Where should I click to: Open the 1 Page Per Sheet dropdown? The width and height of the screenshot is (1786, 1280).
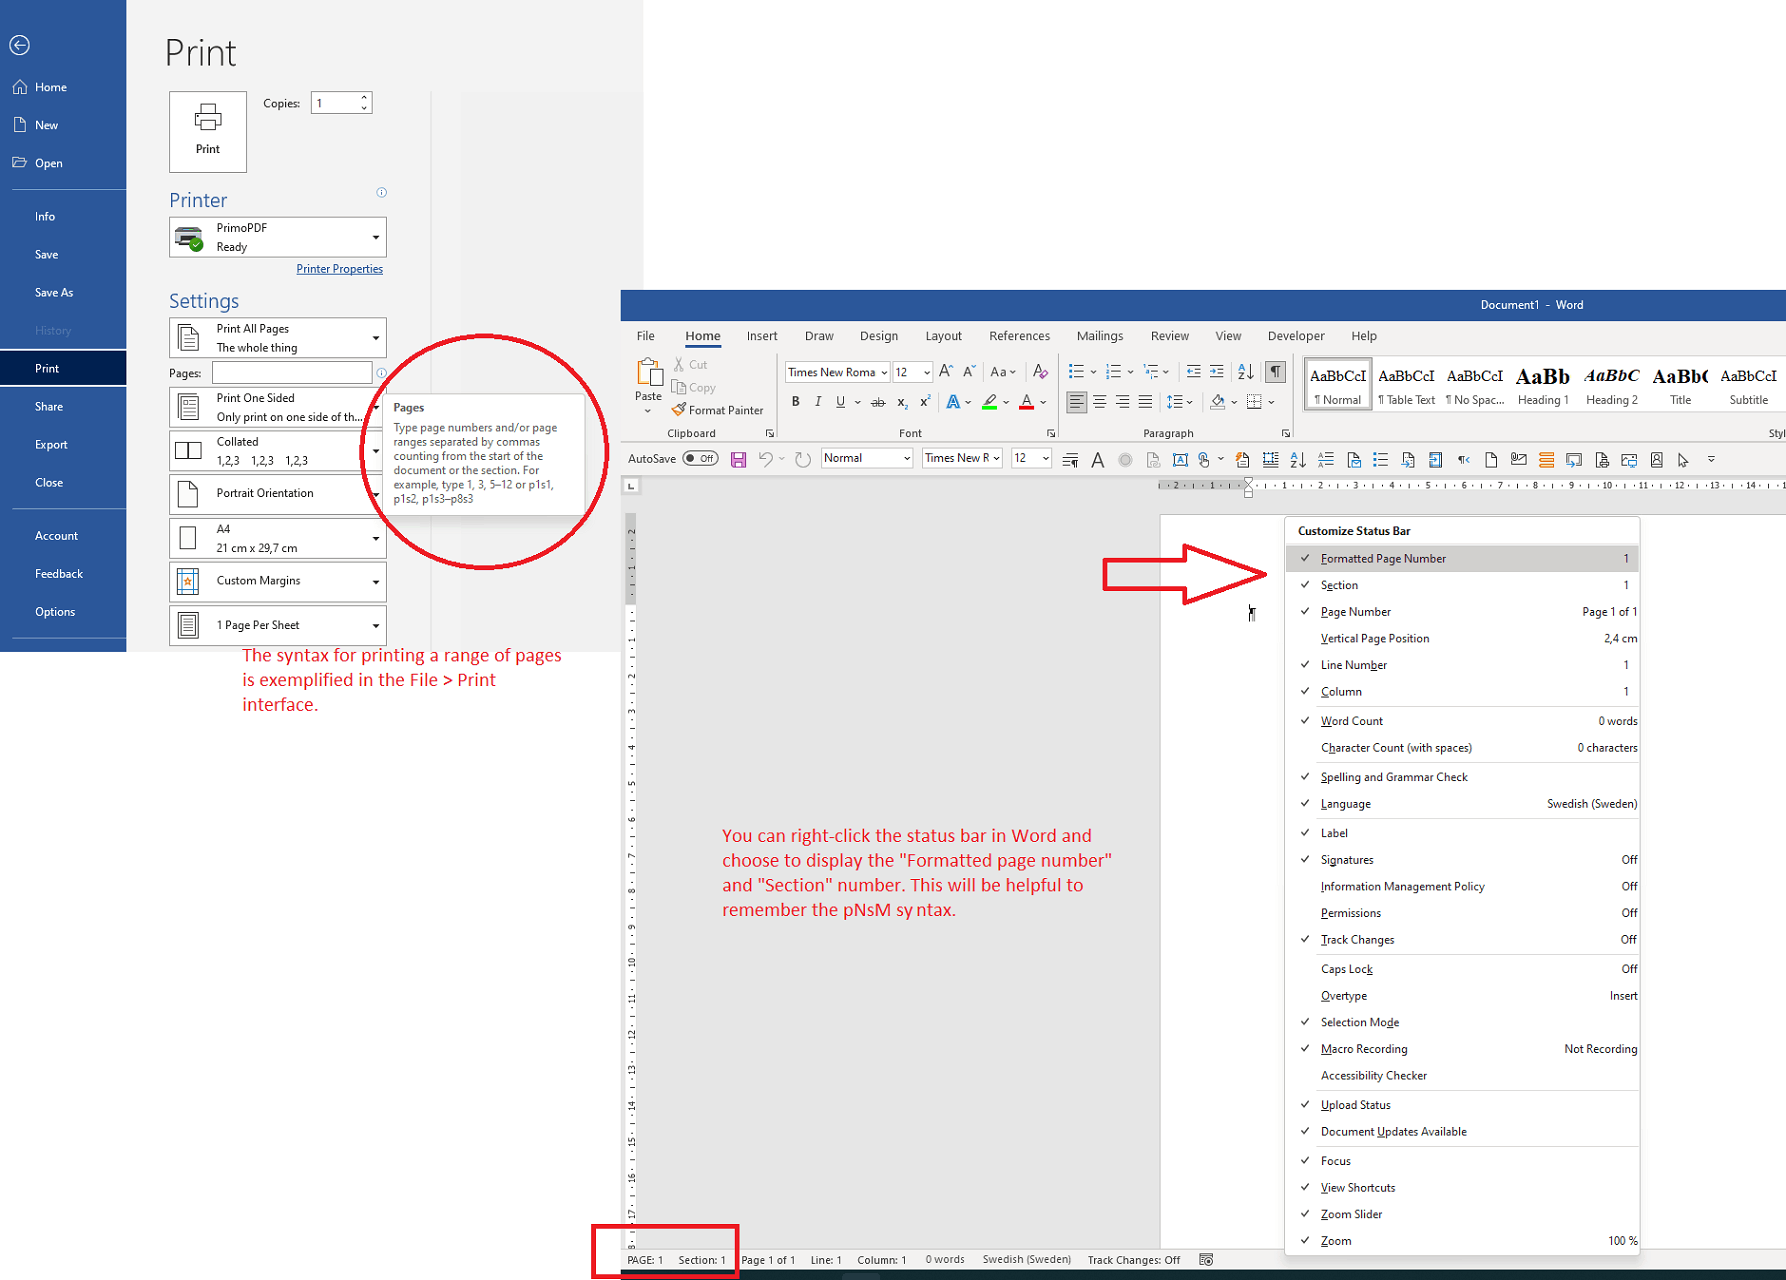[278, 625]
